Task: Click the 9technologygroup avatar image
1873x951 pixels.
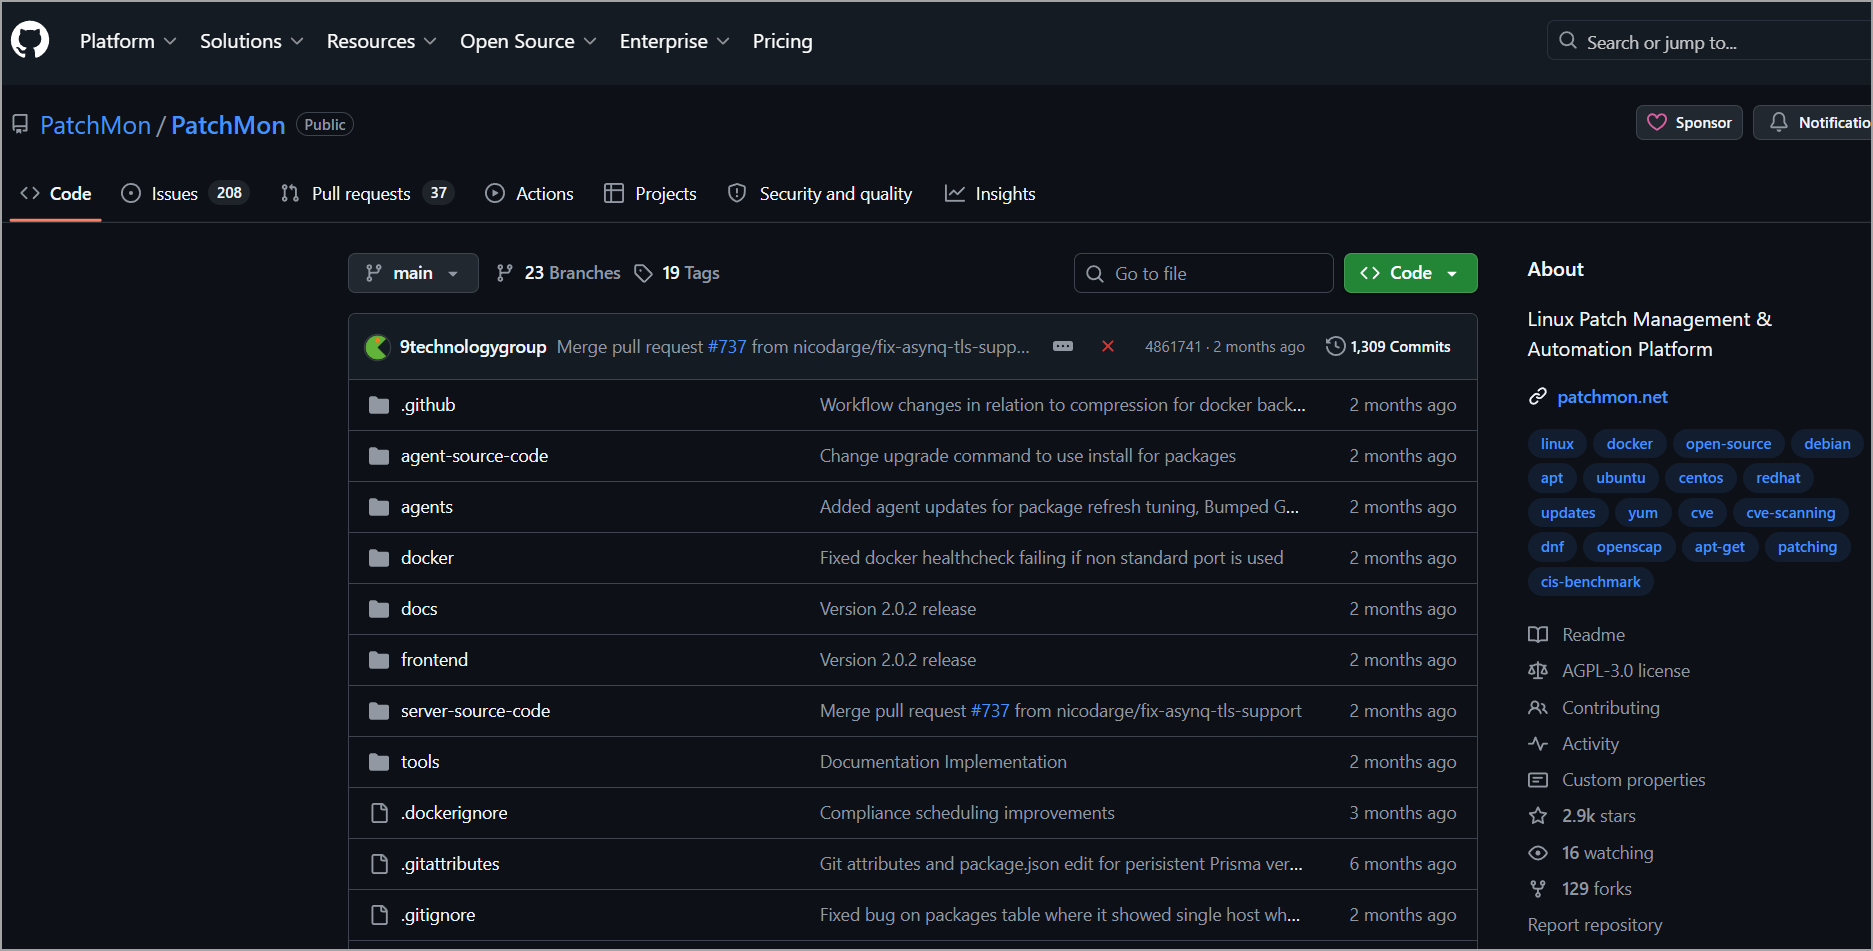Action: (377, 347)
